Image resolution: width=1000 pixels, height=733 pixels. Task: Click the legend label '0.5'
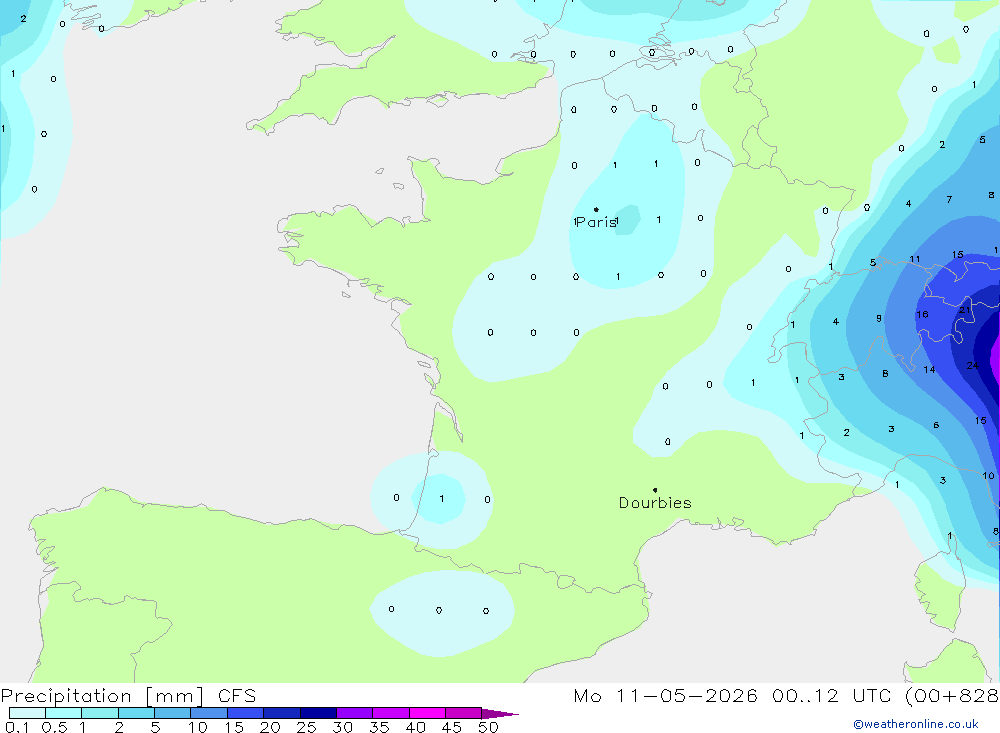tap(54, 727)
